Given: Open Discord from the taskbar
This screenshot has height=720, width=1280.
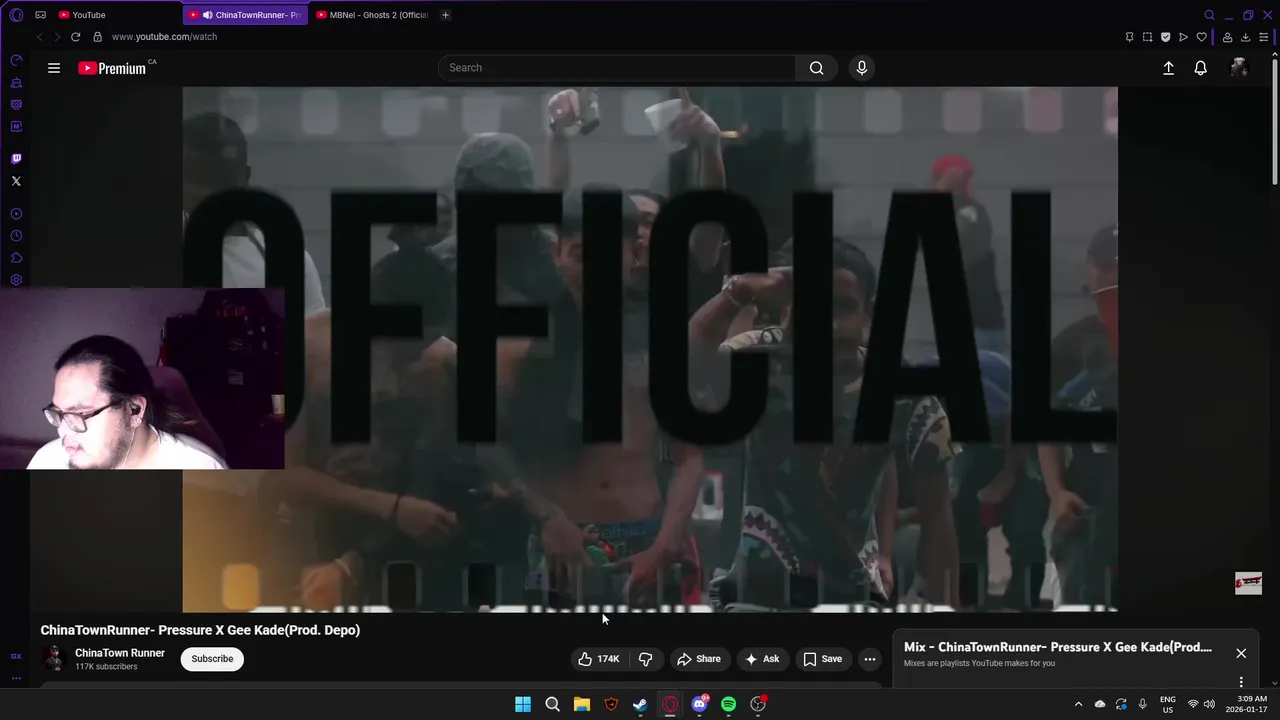Looking at the screenshot, I should (699, 704).
